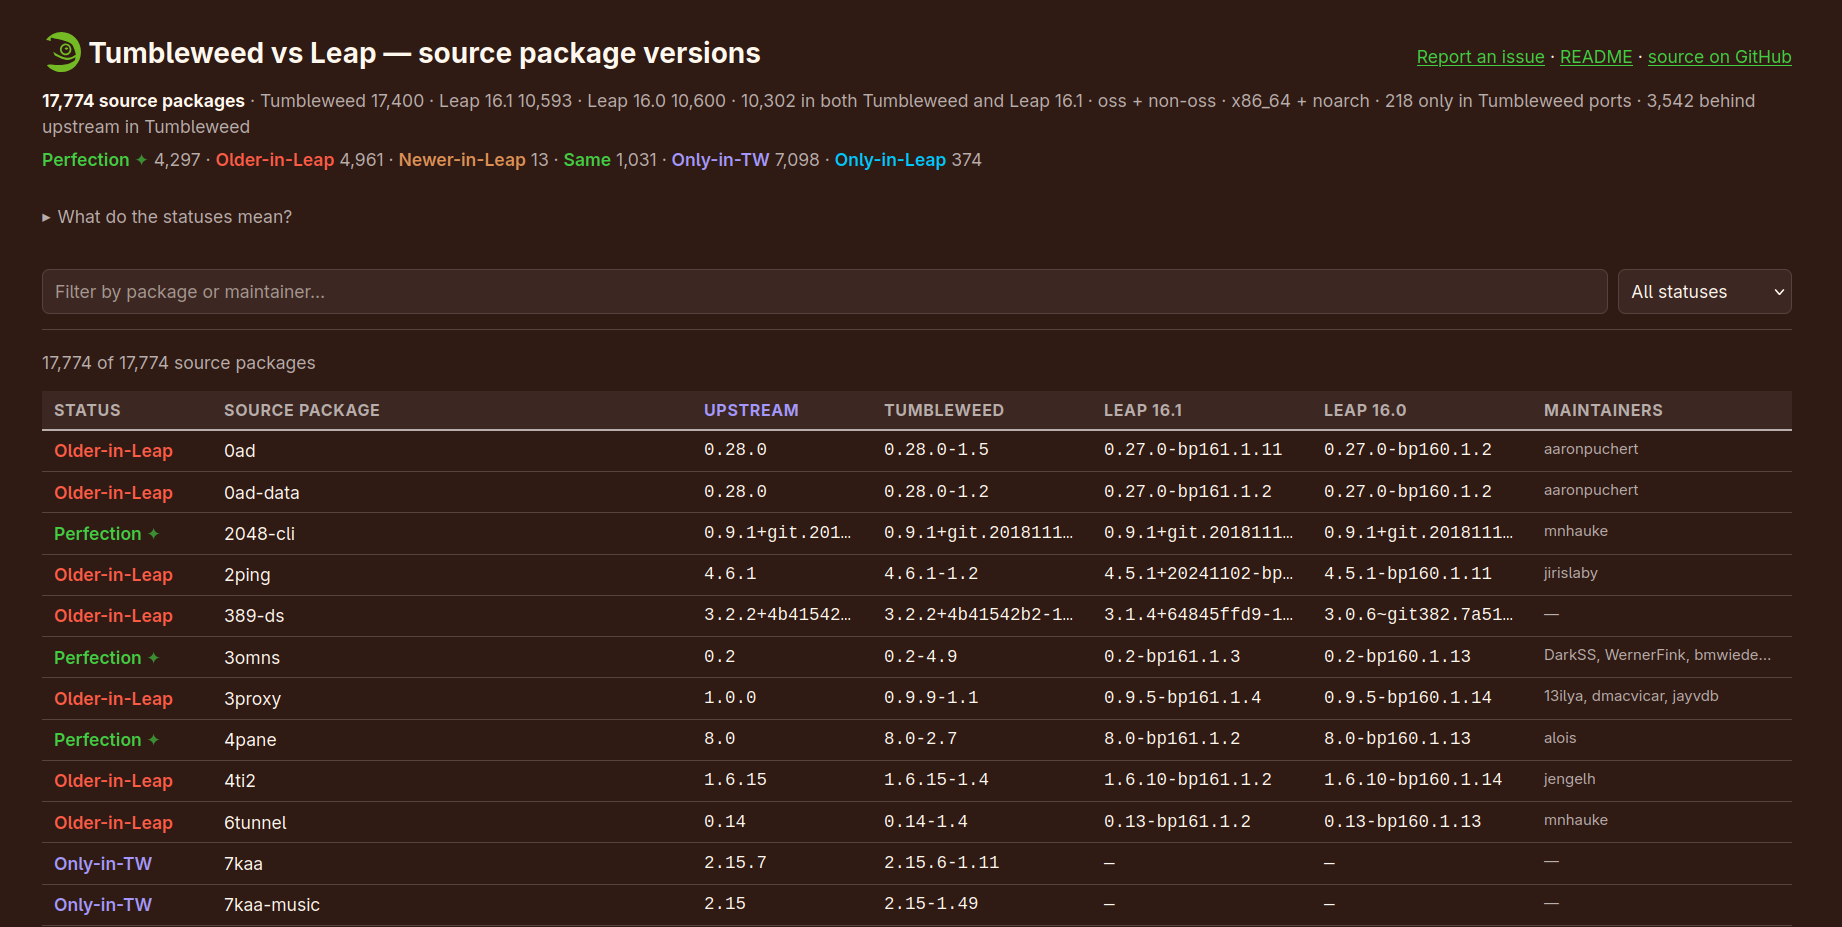
Task: Select the 389-ds package name
Action: click(x=254, y=616)
